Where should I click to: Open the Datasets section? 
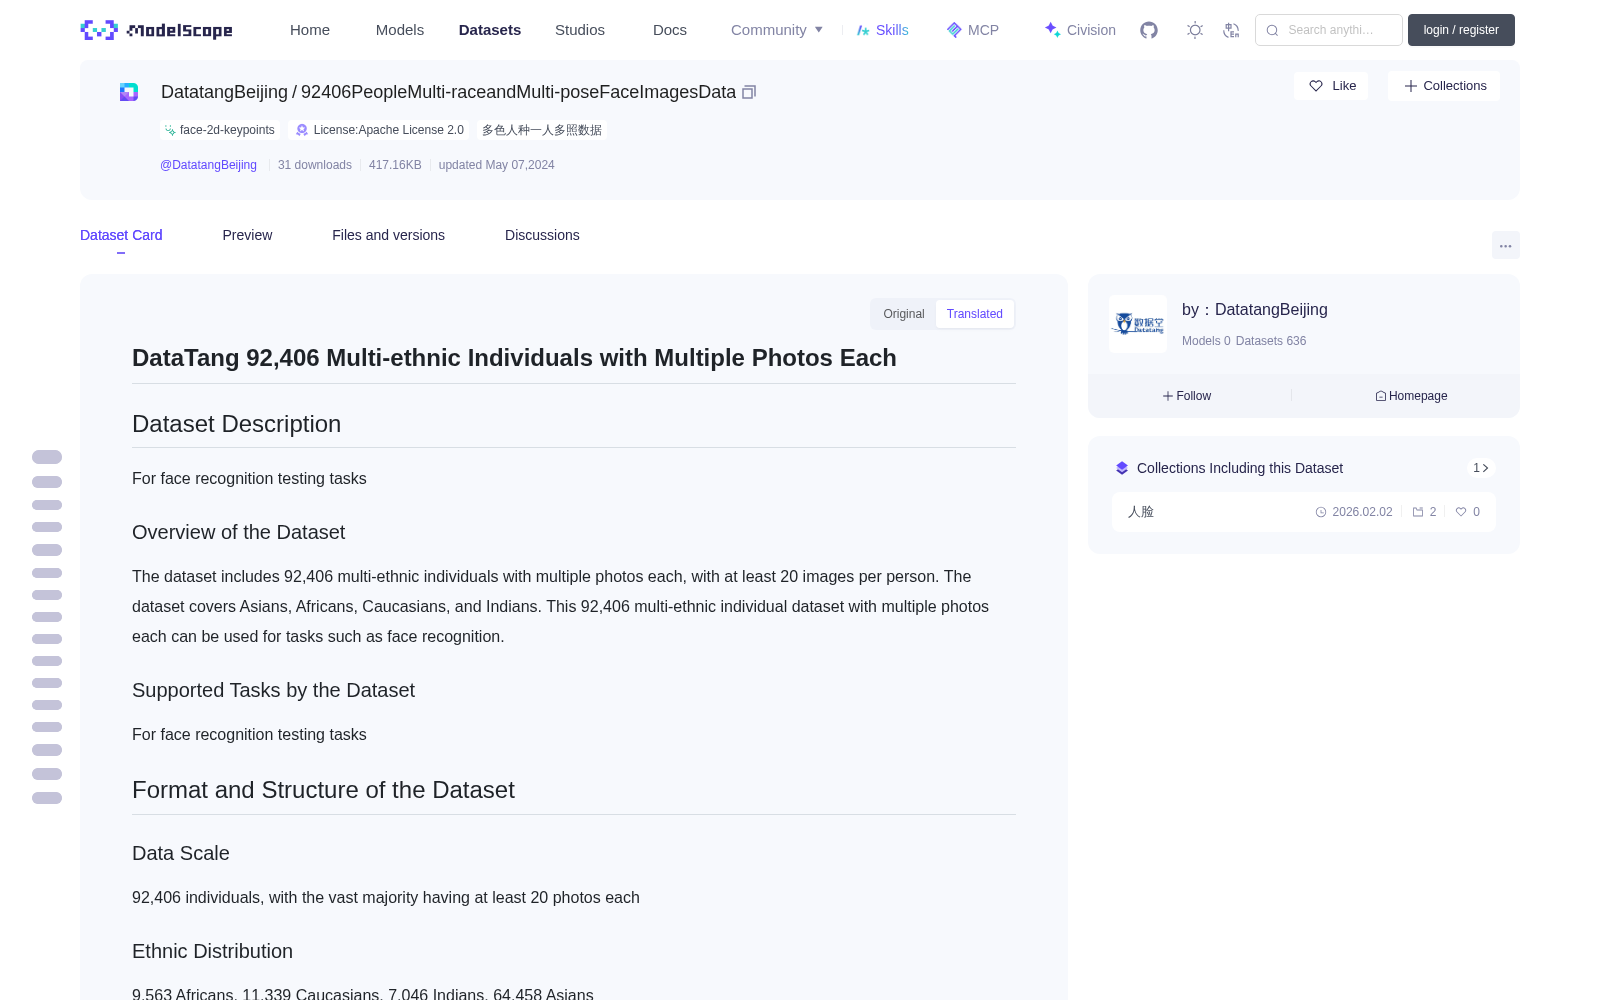[x=490, y=30]
